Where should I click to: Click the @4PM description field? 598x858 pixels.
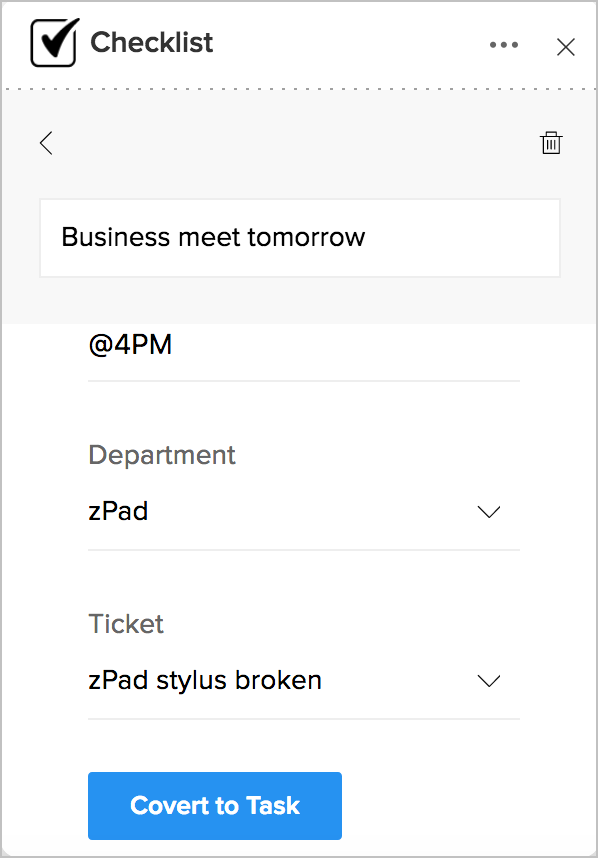[x=304, y=350]
